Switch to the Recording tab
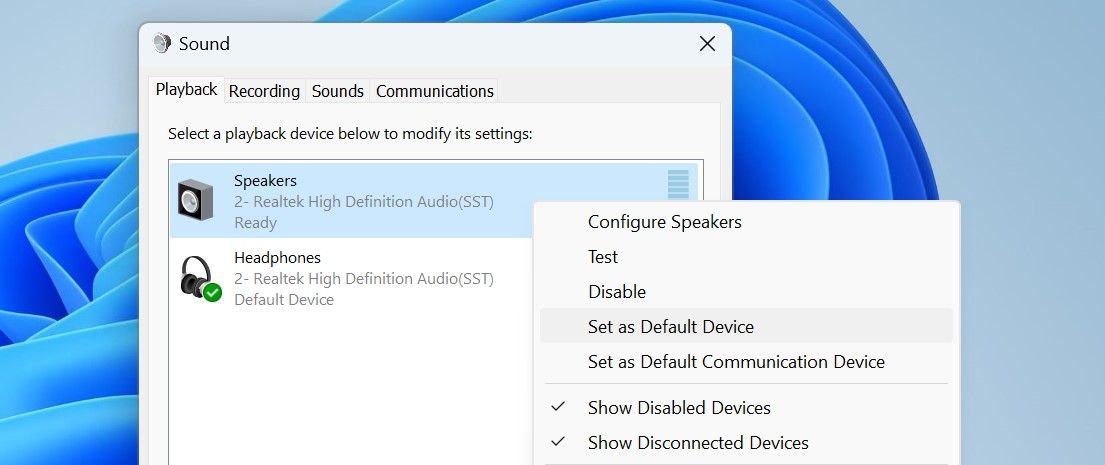The width and height of the screenshot is (1105, 465). (264, 91)
